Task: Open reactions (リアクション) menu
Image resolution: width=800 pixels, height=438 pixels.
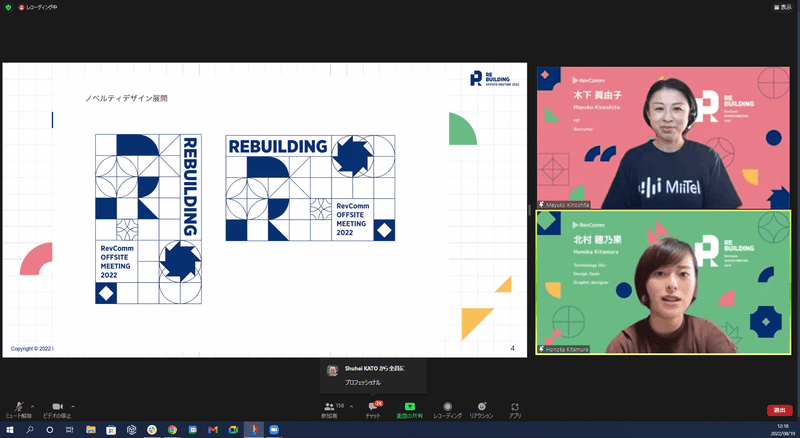Action: (481, 409)
